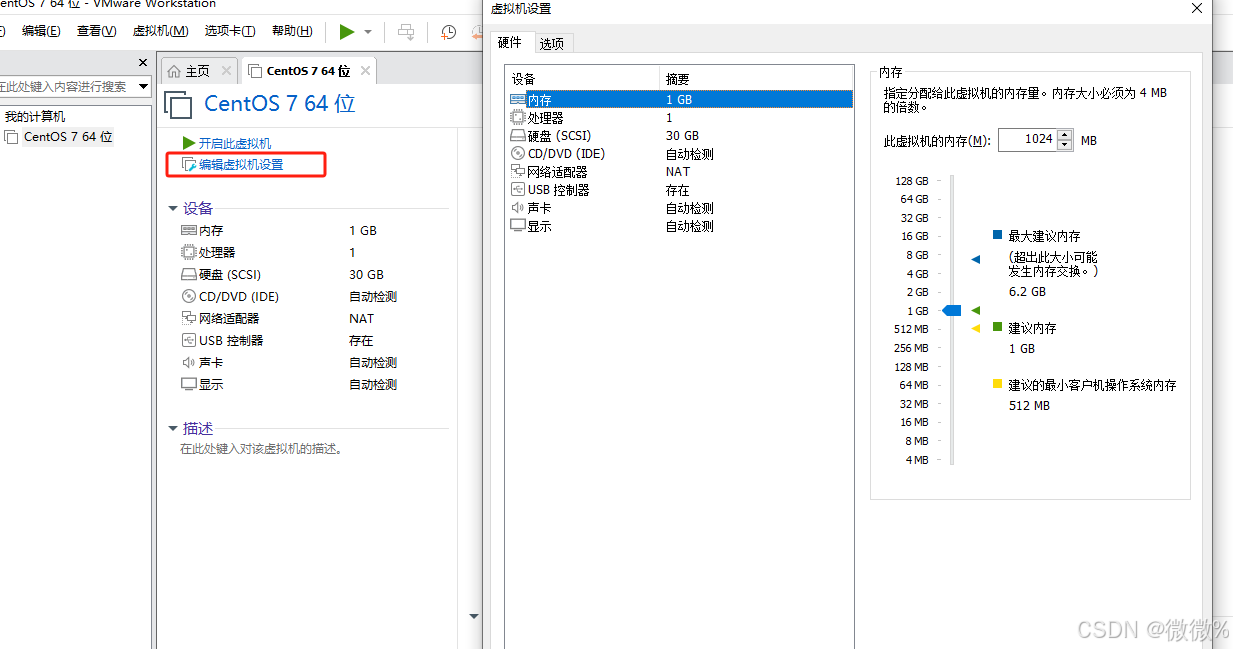Click the yellow minimum memory marker
Viewport: 1233px width, 649px height.
tap(976, 329)
